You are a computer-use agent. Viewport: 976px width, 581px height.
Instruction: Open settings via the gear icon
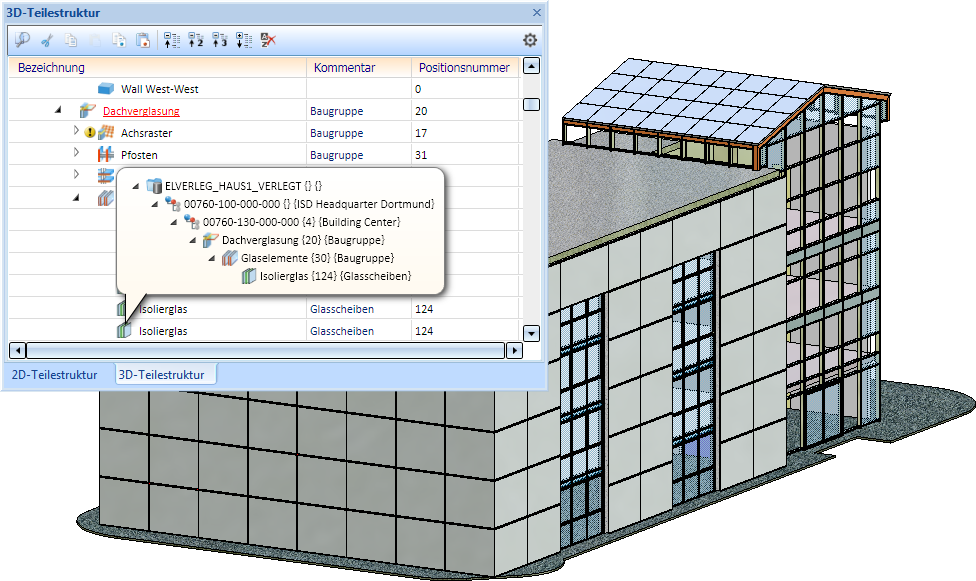530,40
